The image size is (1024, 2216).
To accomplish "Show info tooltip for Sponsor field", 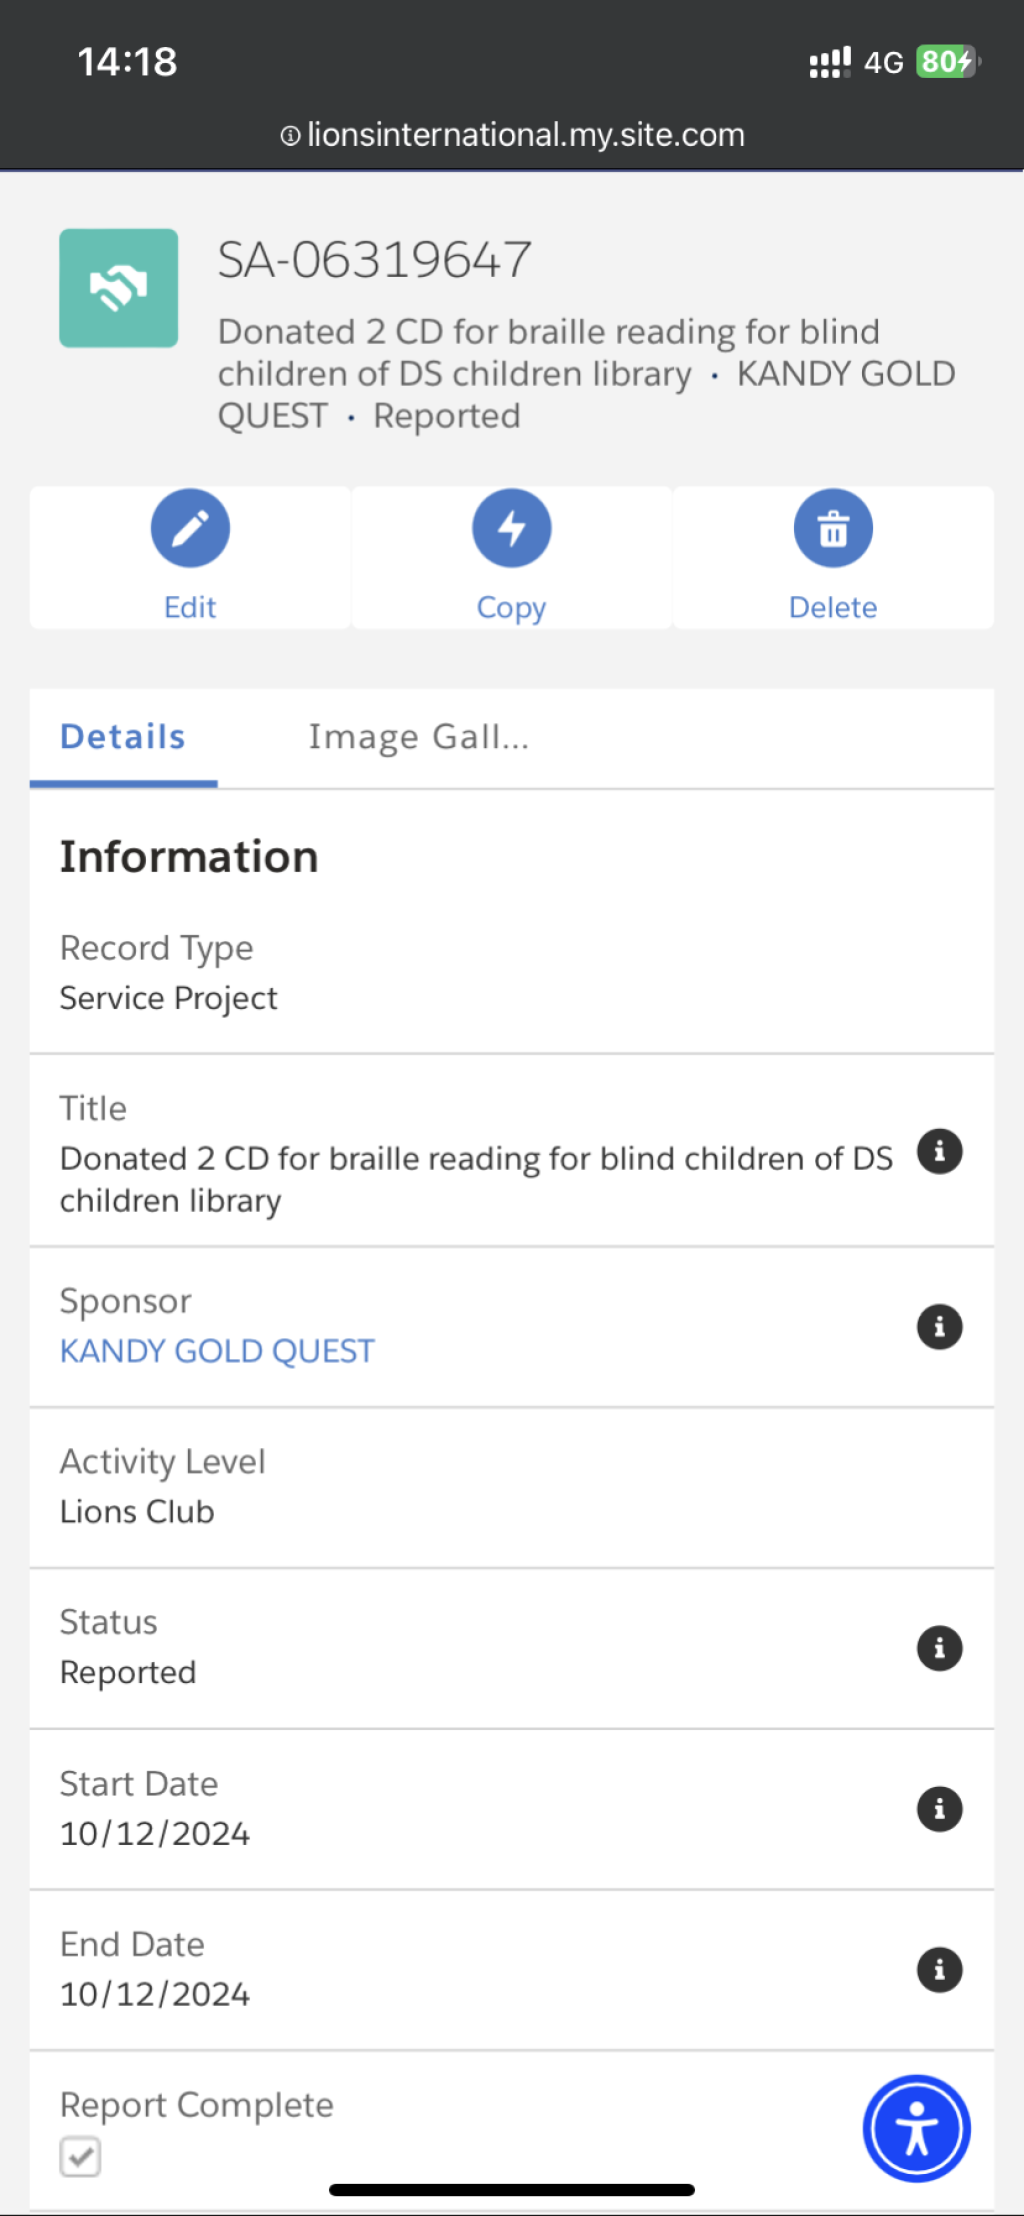I will [940, 1327].
